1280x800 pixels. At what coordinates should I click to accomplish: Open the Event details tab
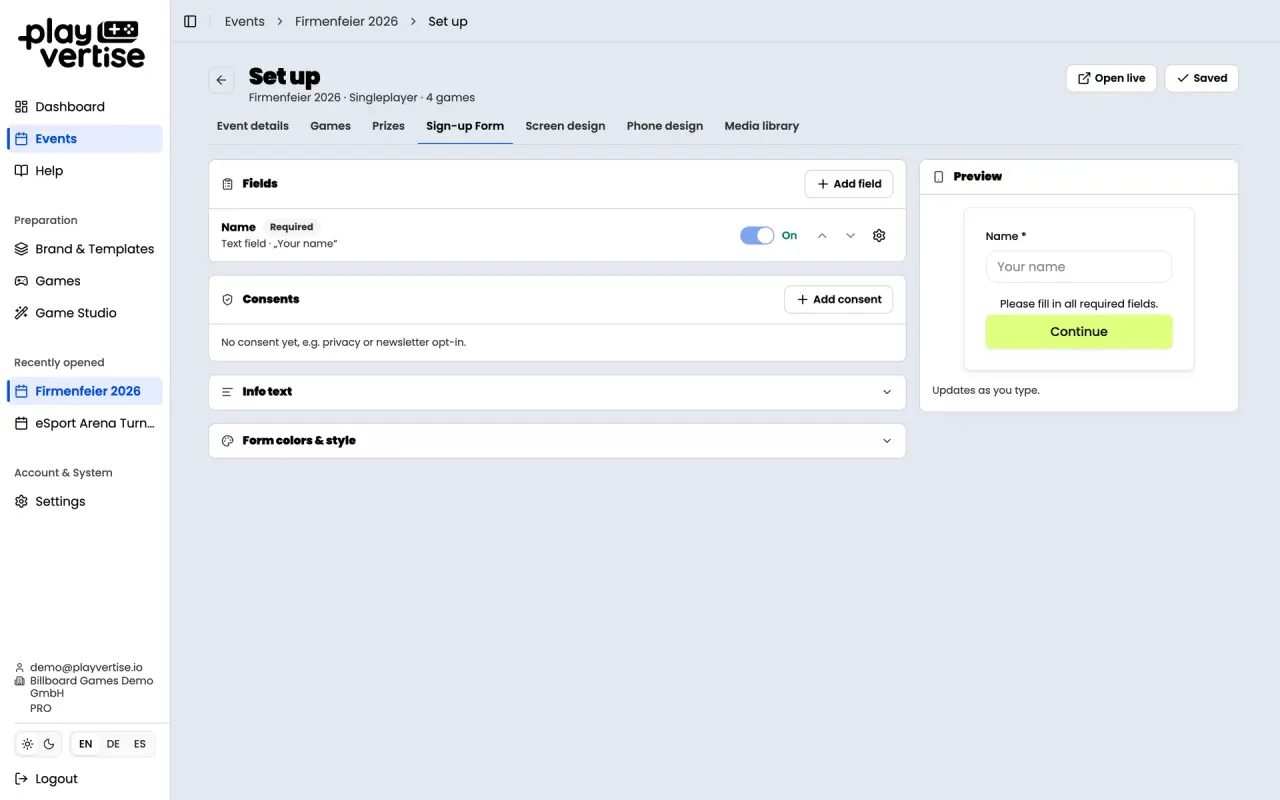pos(253,126)
